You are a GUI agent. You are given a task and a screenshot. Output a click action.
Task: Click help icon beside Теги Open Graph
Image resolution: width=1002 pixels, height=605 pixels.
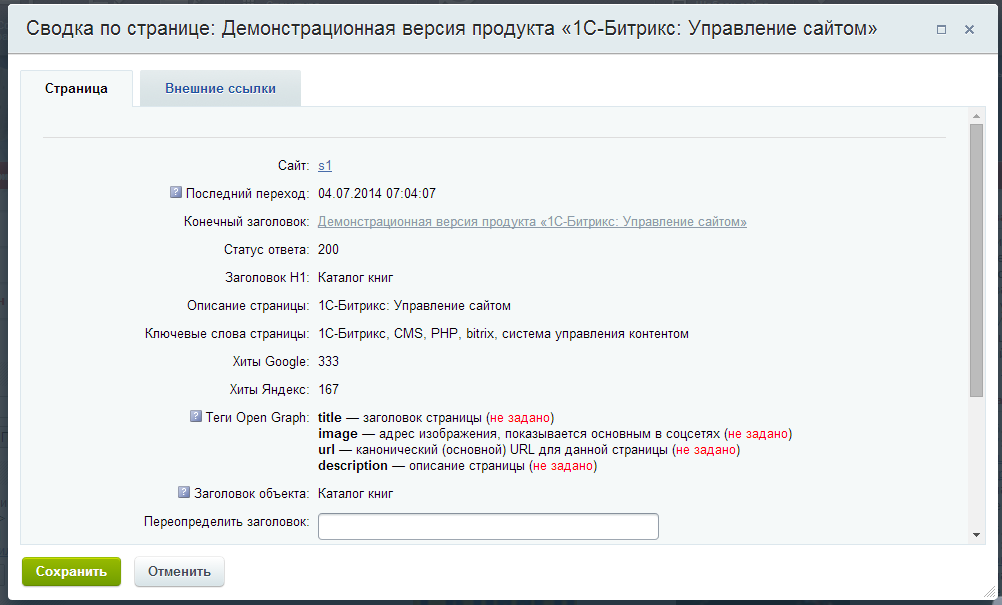coord(196,417)
